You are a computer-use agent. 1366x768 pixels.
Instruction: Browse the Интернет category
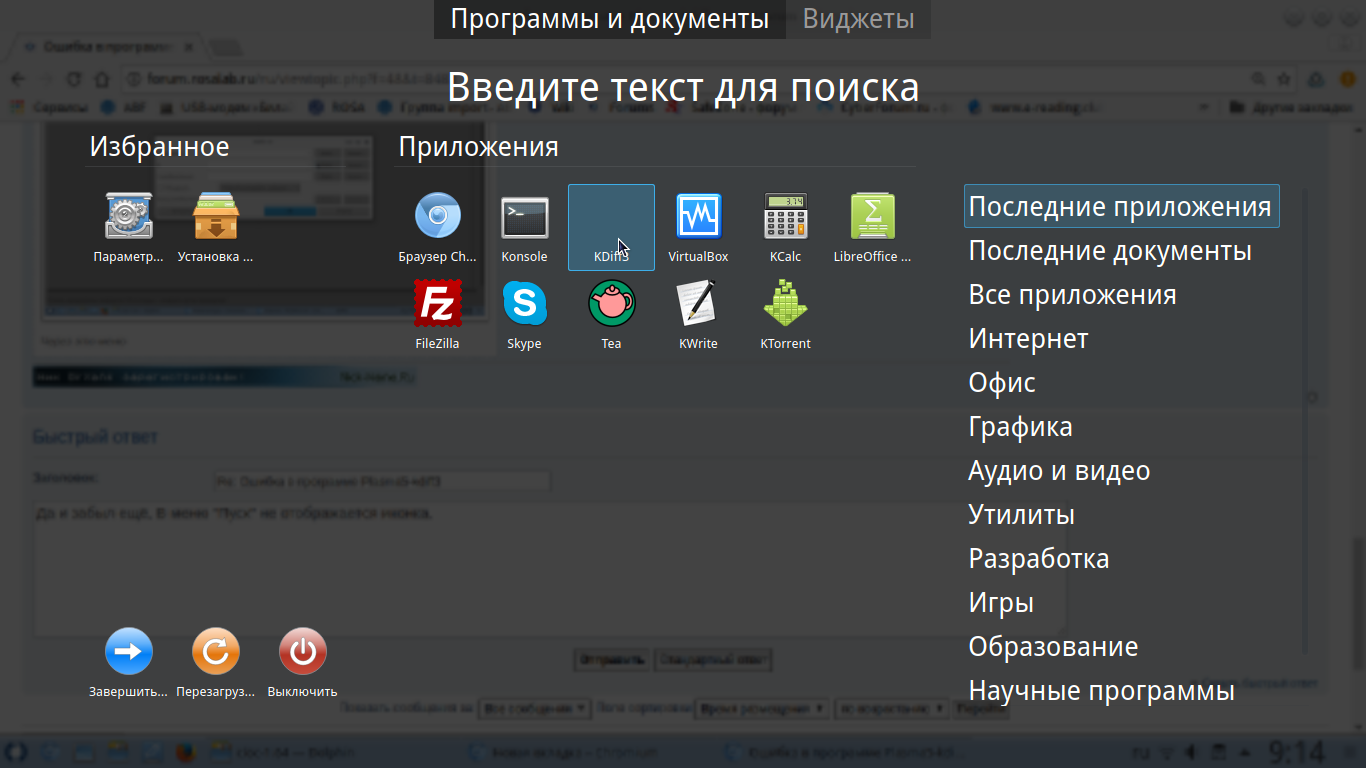[x=1028, y=338]
